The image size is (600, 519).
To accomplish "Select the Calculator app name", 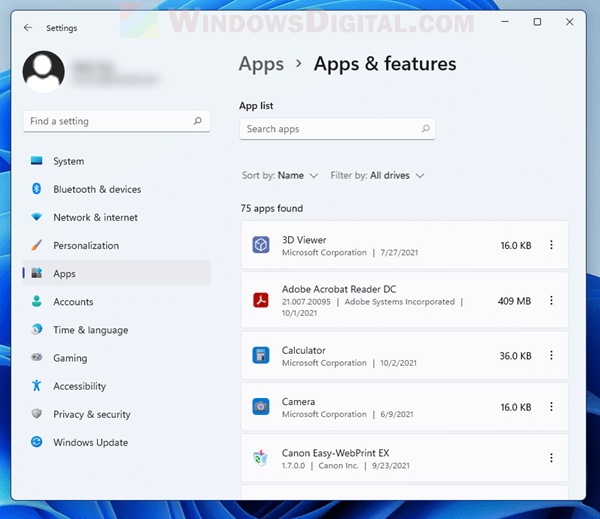I will click(304, 350).
